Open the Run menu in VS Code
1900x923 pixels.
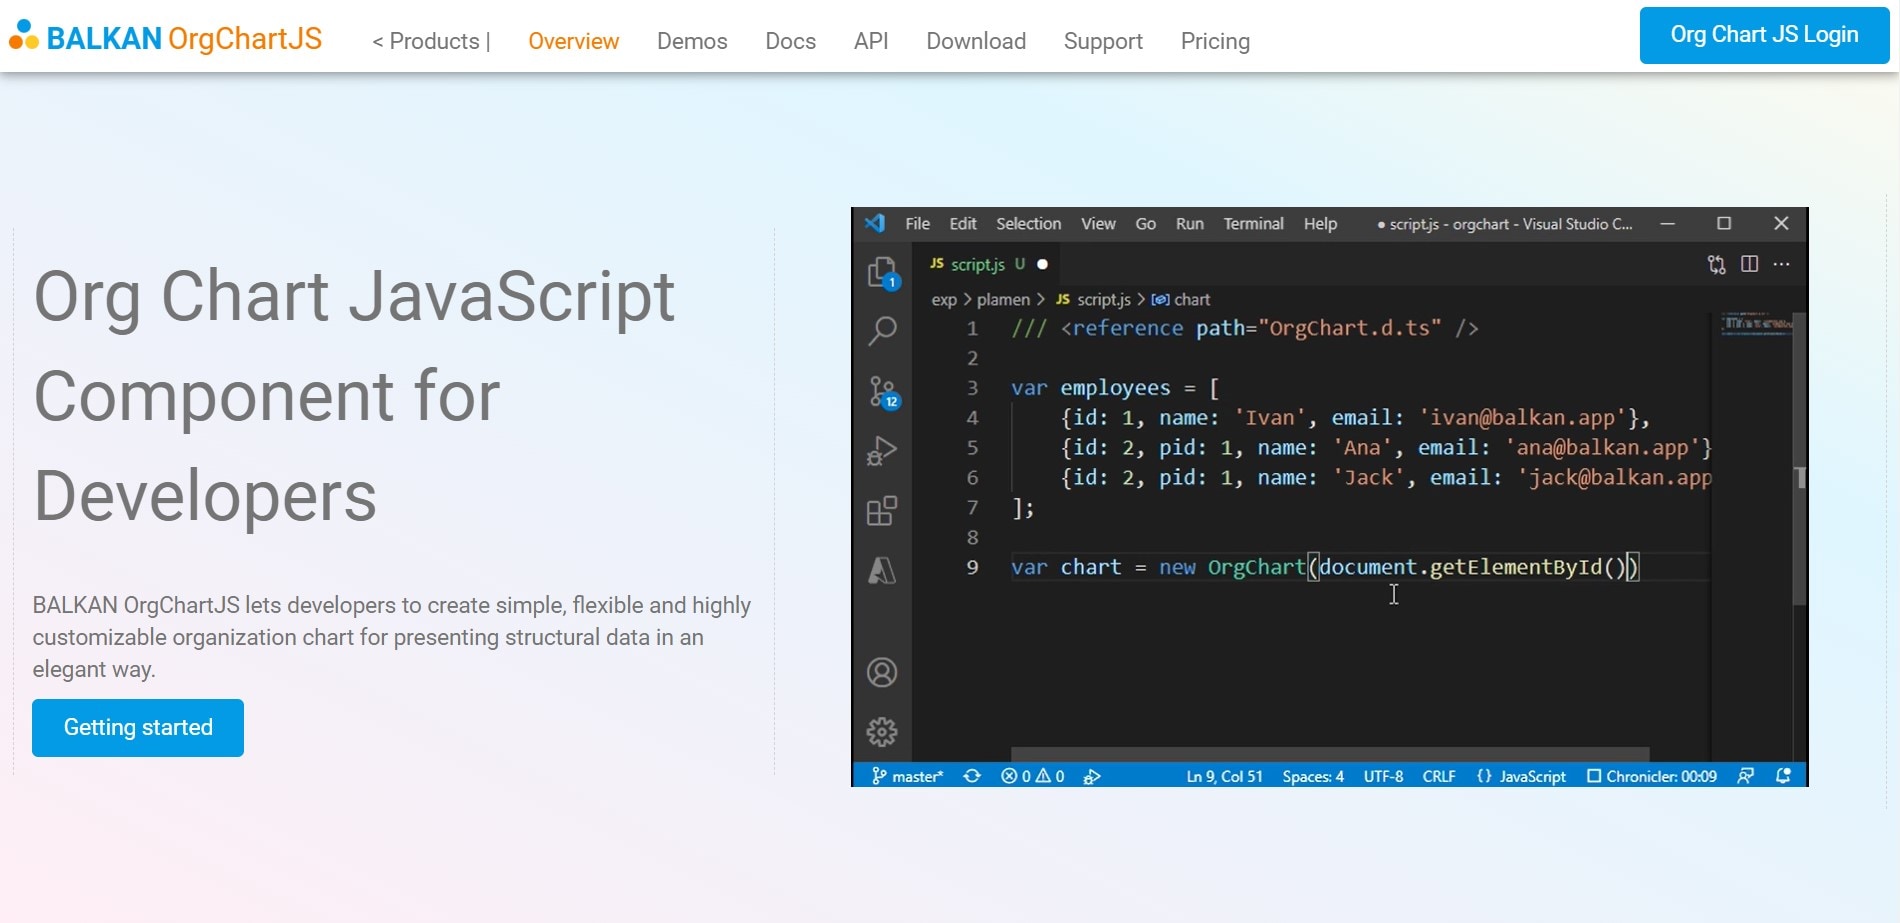[x=1190, y=224]
